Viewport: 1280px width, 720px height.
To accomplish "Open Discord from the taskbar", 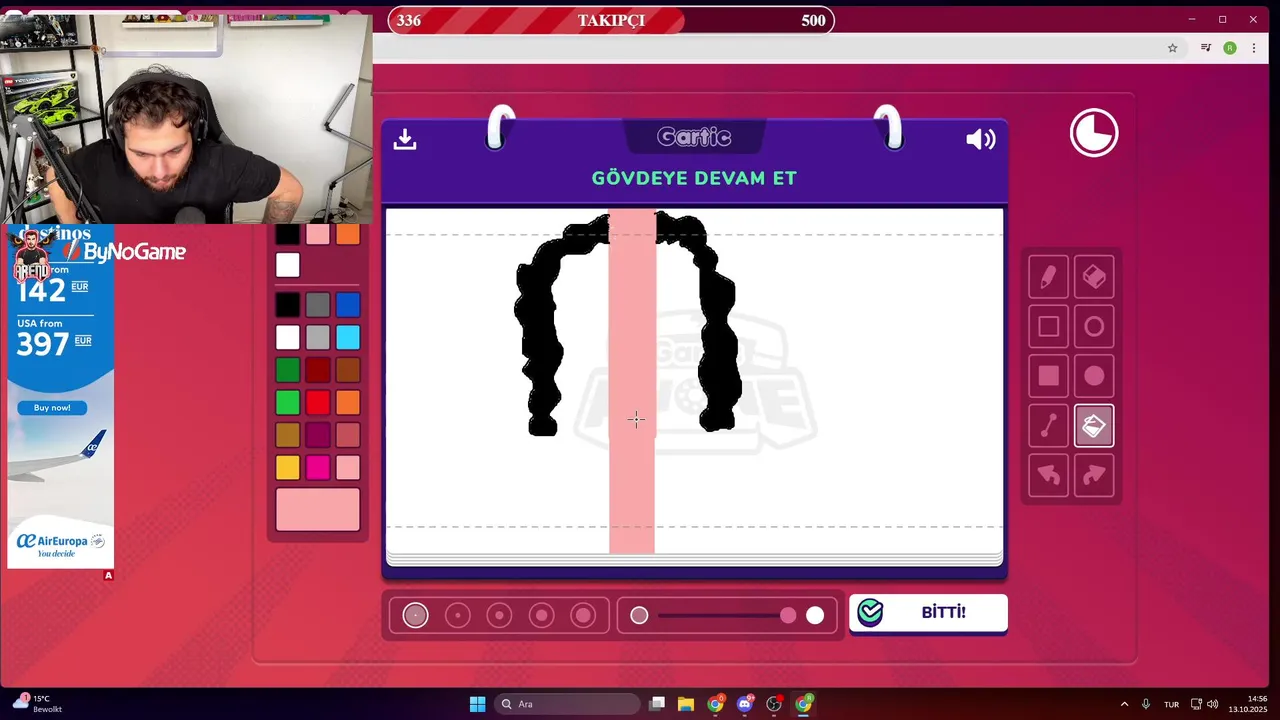I will coord(745,704).
